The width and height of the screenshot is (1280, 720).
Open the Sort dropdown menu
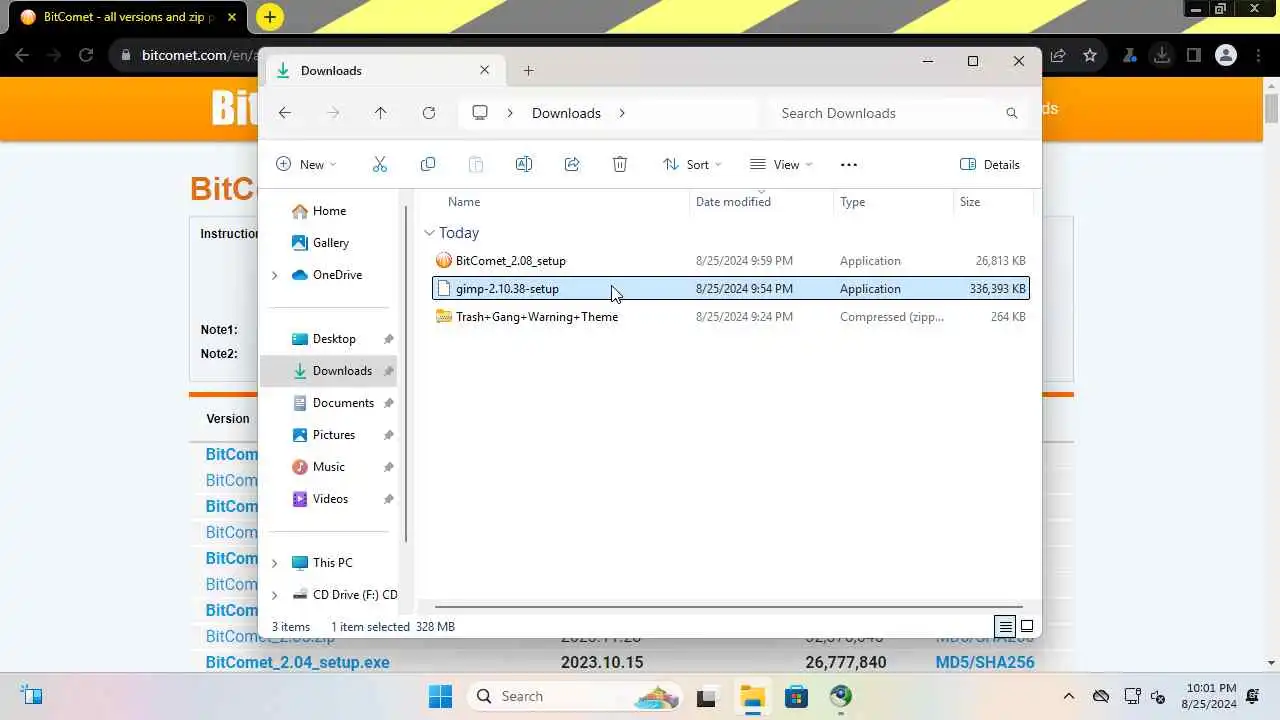click(692, 164)
